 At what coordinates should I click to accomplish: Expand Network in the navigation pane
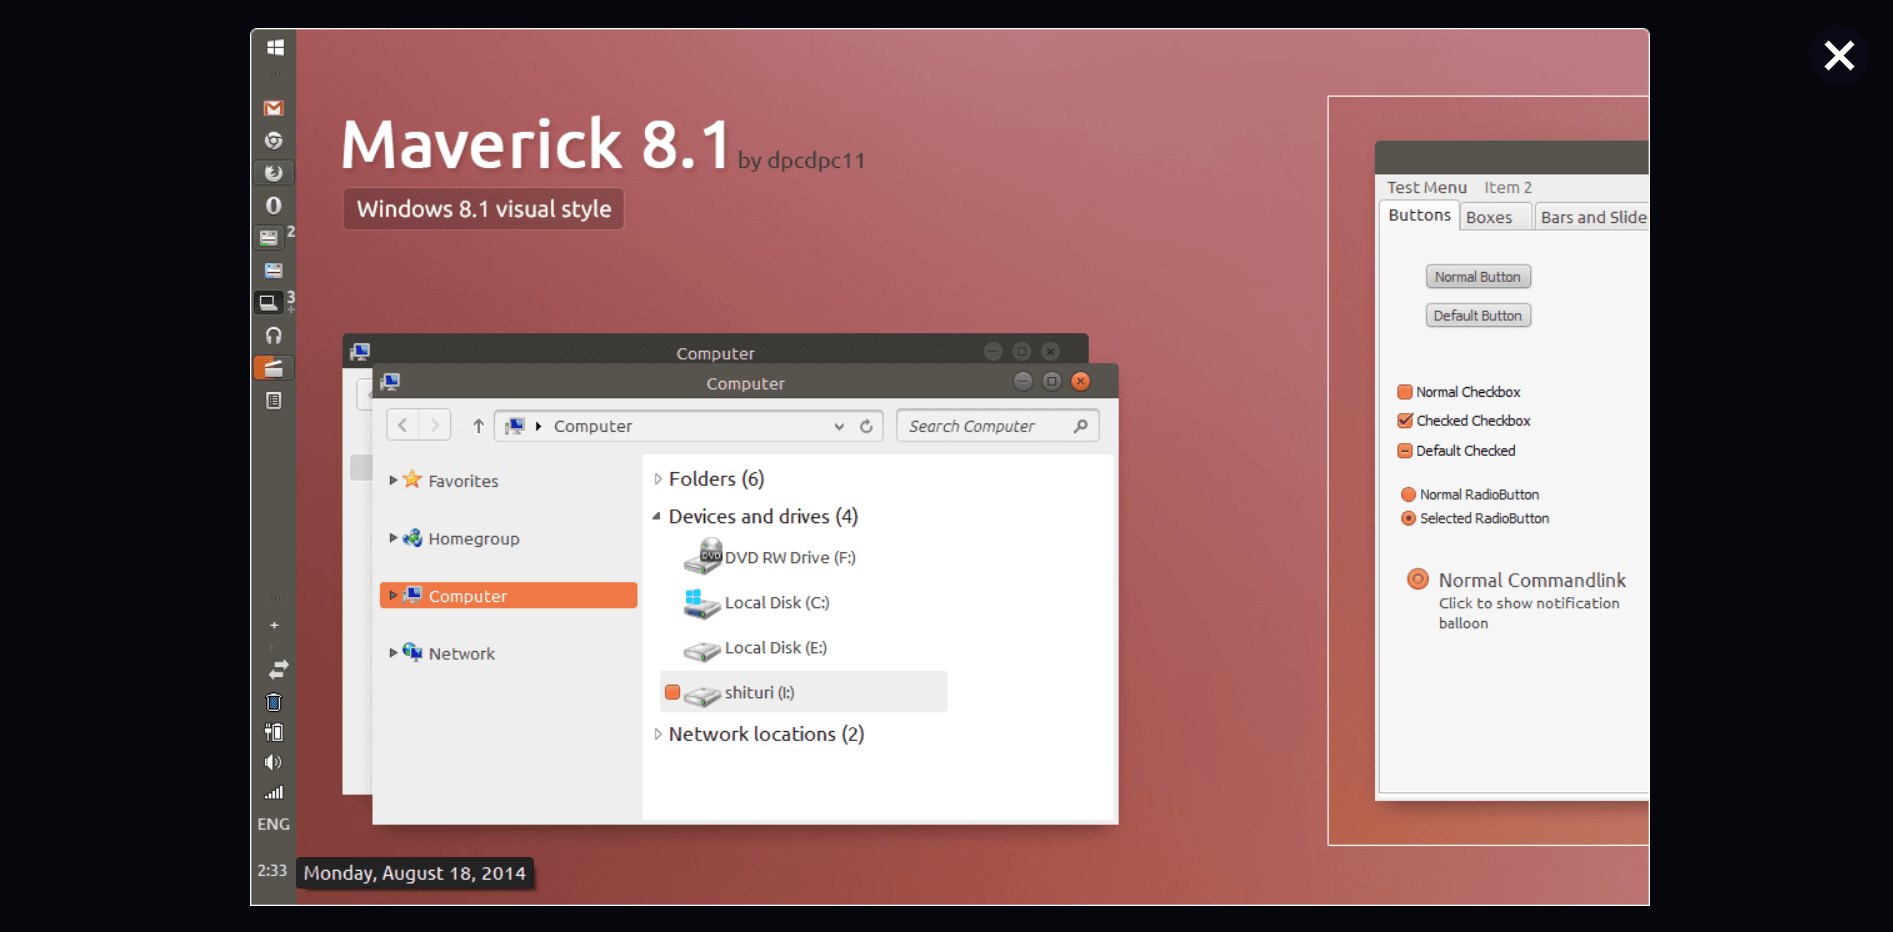(x=393, y=653)
